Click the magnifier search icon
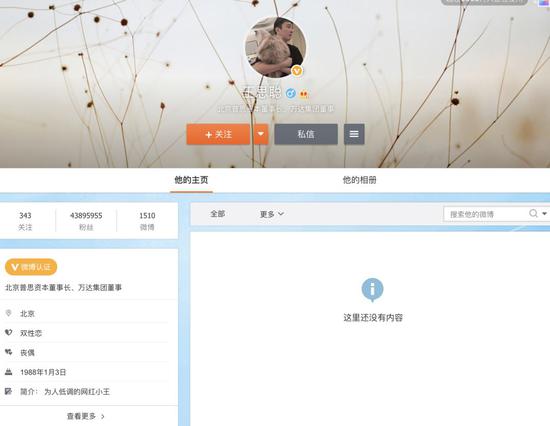Screen dimensions: 550x426 [x=533, y=213]
